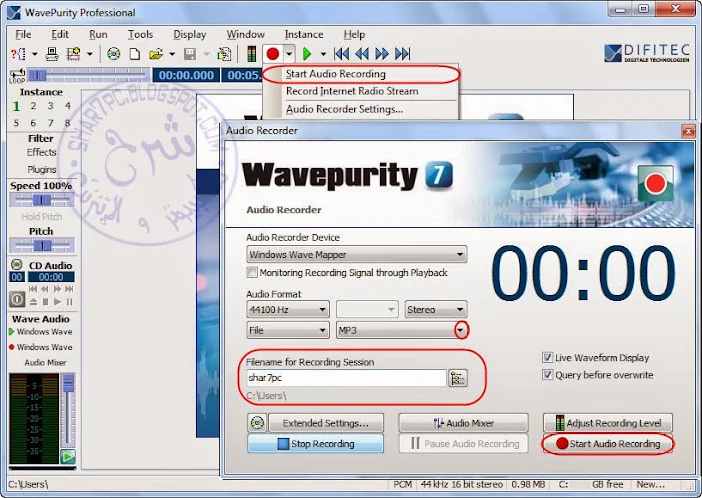Click Adjust Recording Level button

click(608, 423)
